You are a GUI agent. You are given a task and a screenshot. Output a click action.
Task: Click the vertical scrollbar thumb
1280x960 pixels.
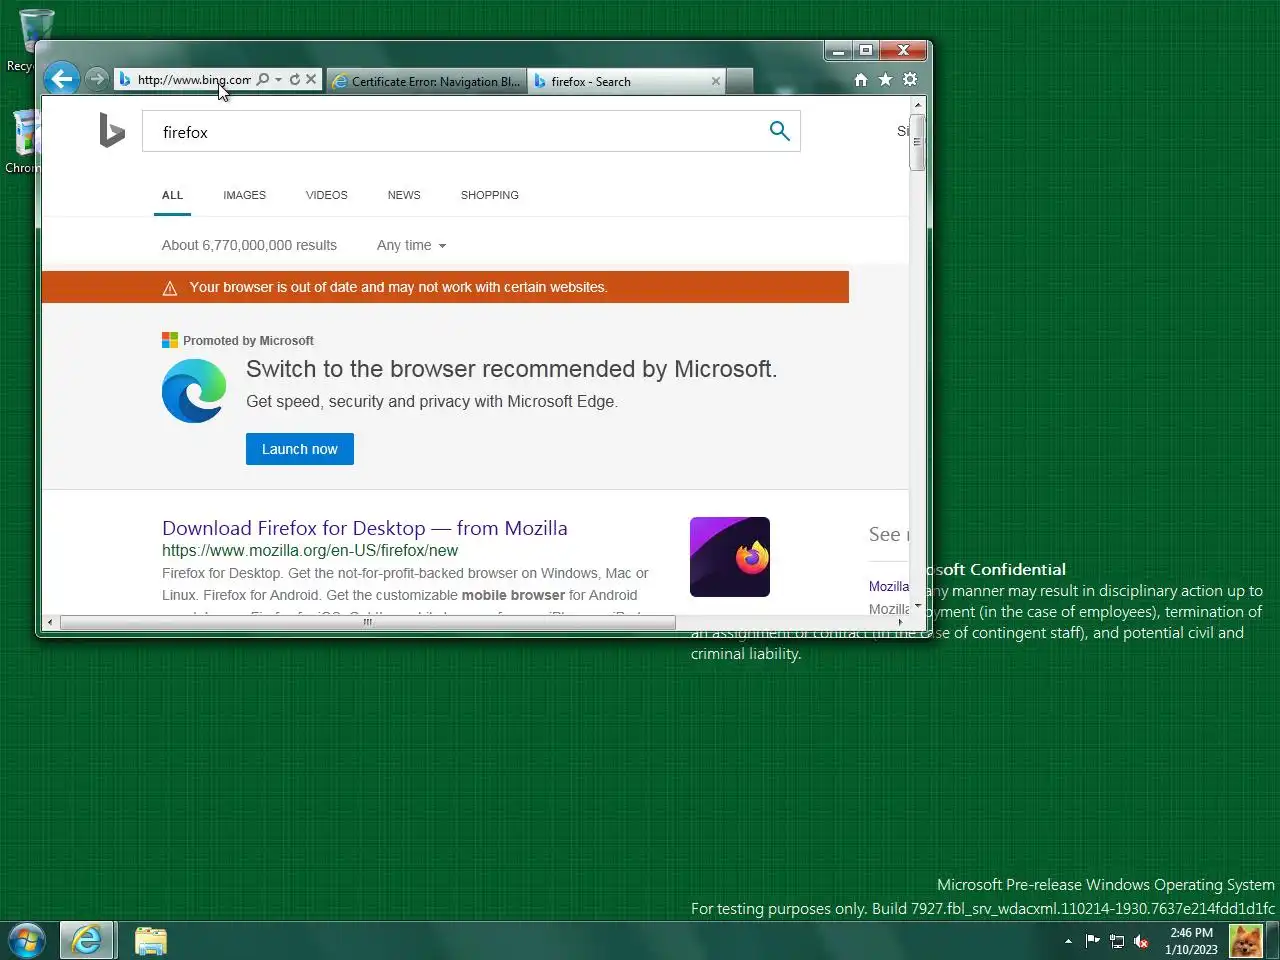917,142
